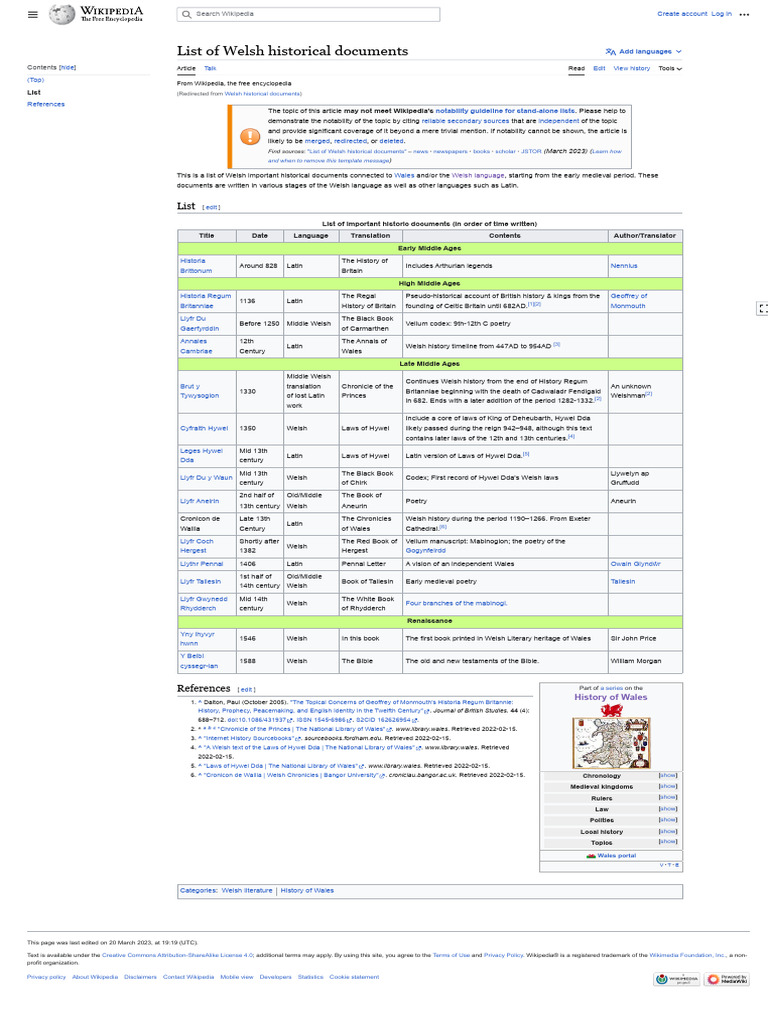Open the Mobile view footer link

[236, 978]
